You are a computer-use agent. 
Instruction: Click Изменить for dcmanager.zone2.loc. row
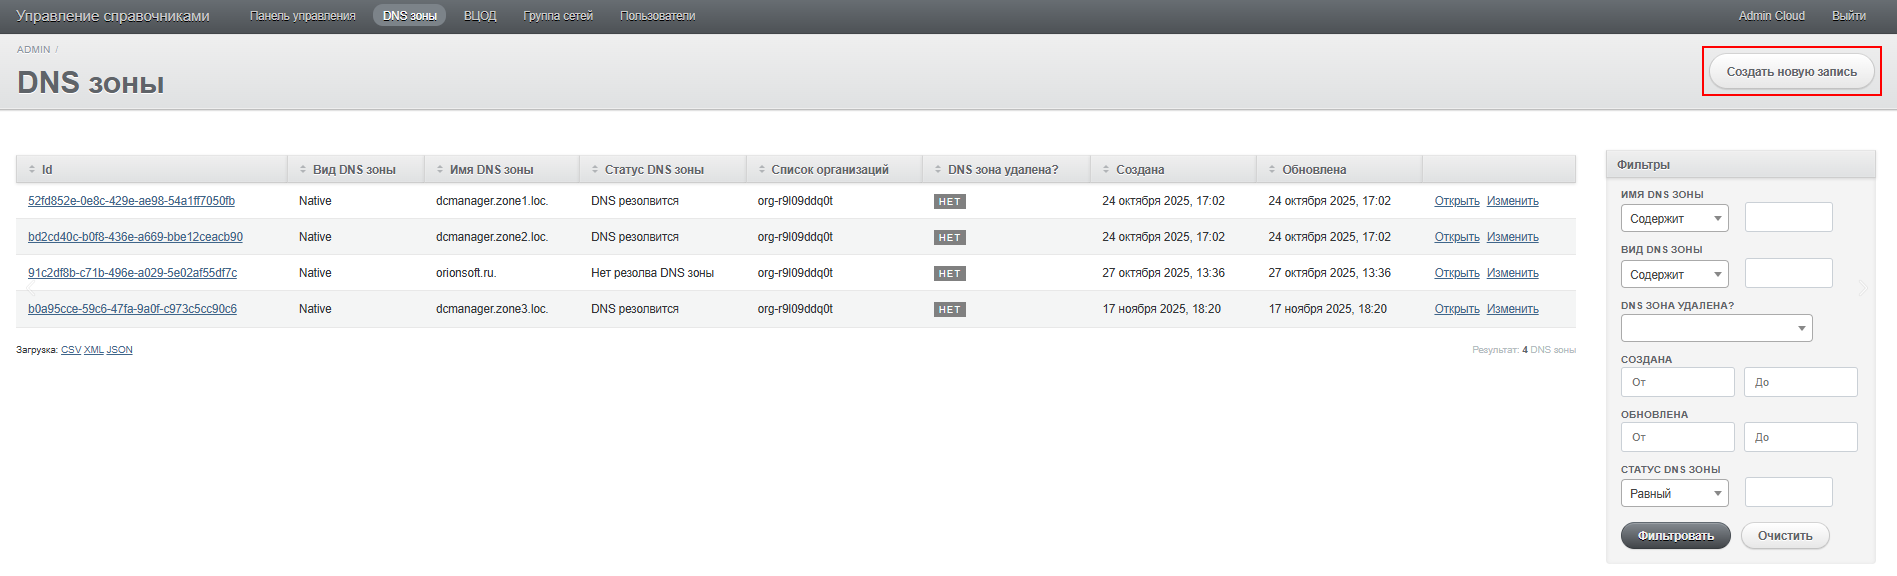(x=1512, y=237)
